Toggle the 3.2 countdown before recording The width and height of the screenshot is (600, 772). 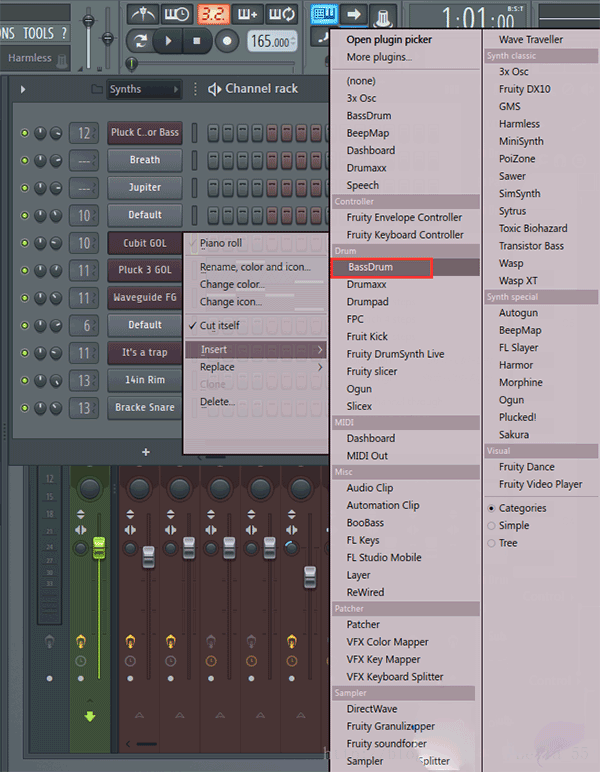tap(214, 14)
